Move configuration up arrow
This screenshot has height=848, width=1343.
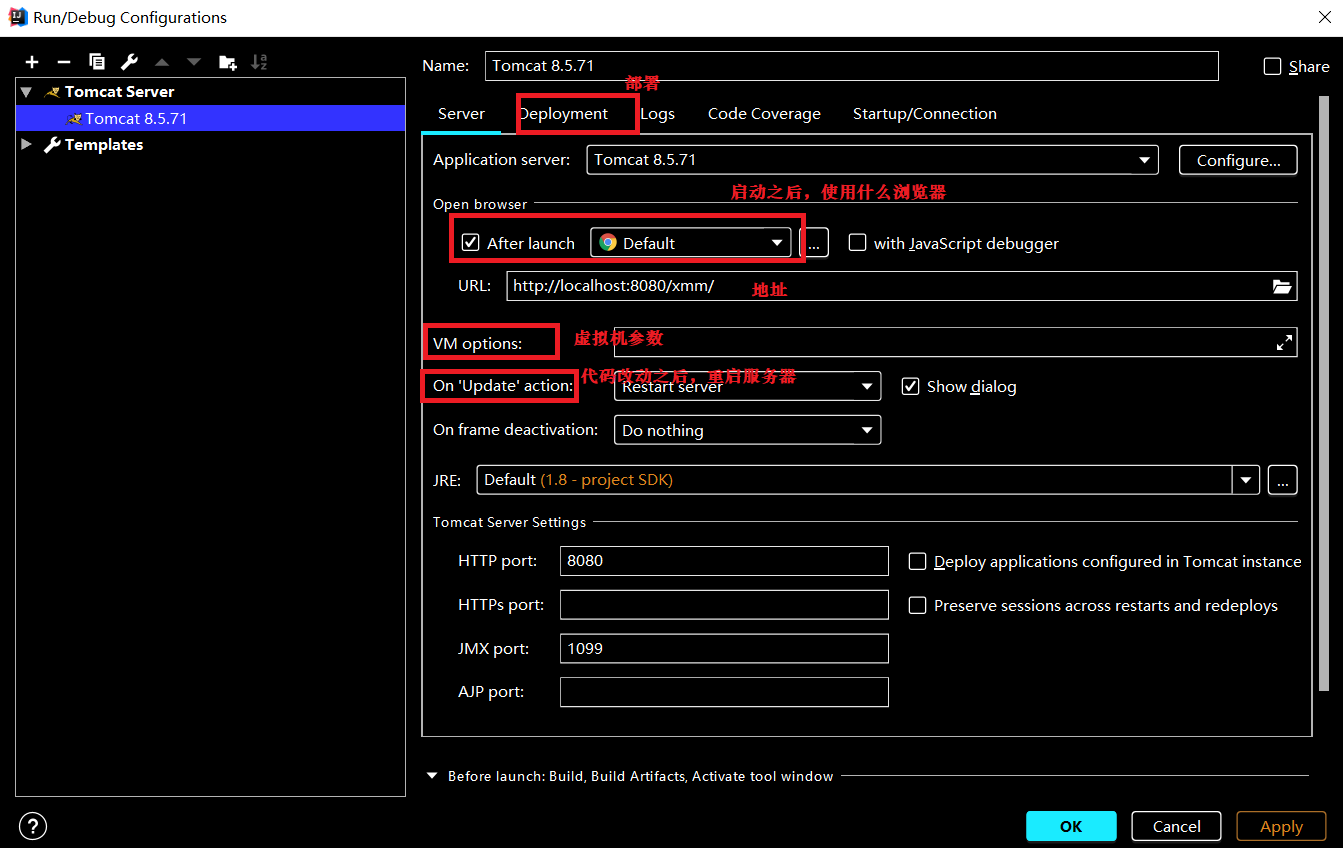[162, 62]
